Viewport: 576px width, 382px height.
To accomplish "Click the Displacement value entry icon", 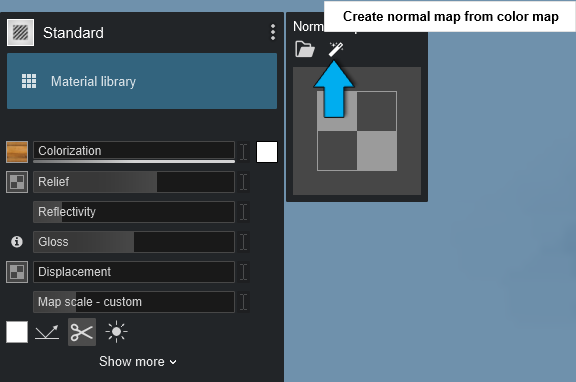I will pyautogui.click(x=244, y=272).
